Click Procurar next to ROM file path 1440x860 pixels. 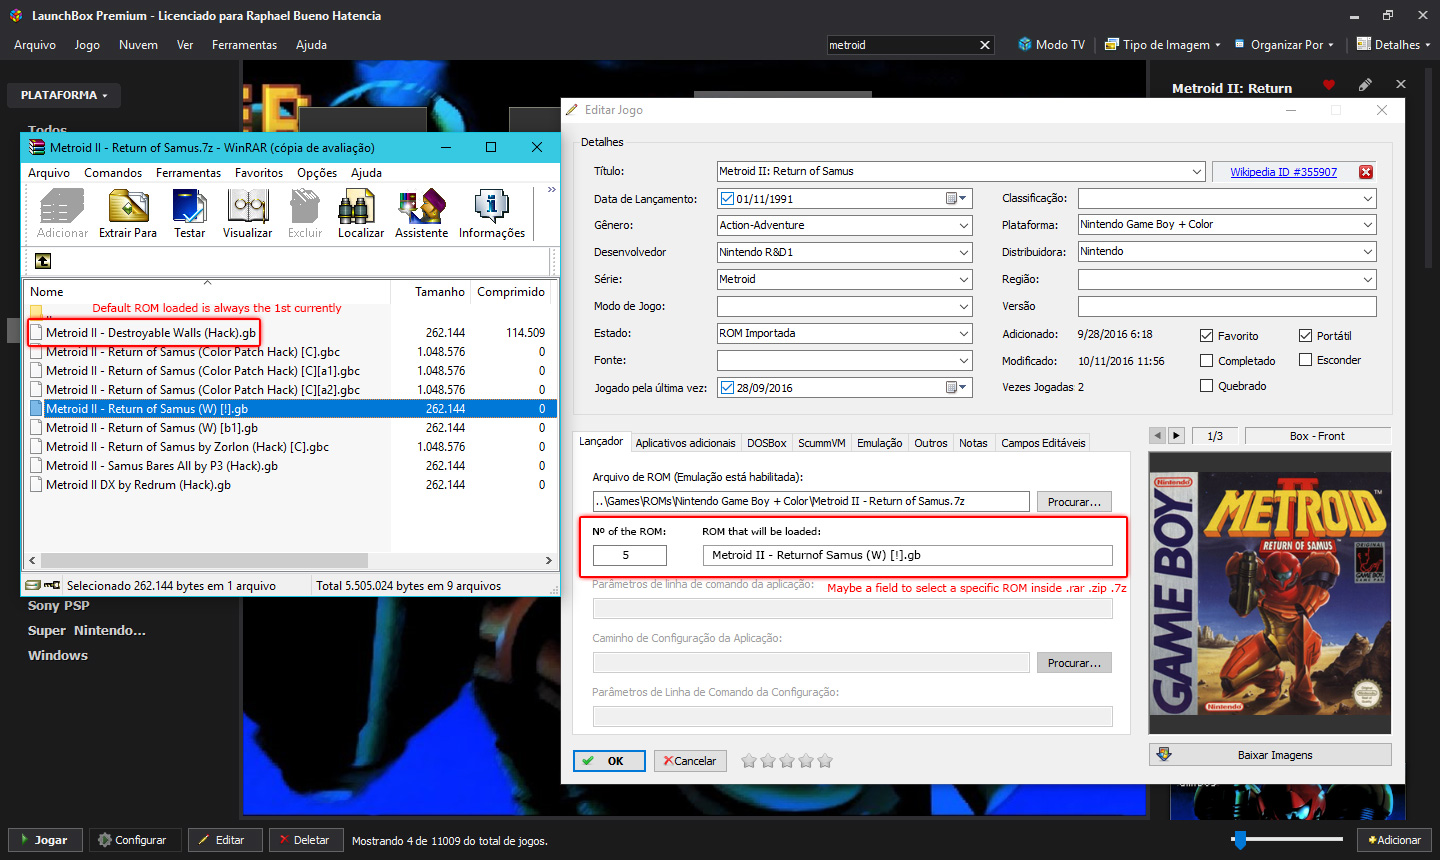coord(1074,502)
